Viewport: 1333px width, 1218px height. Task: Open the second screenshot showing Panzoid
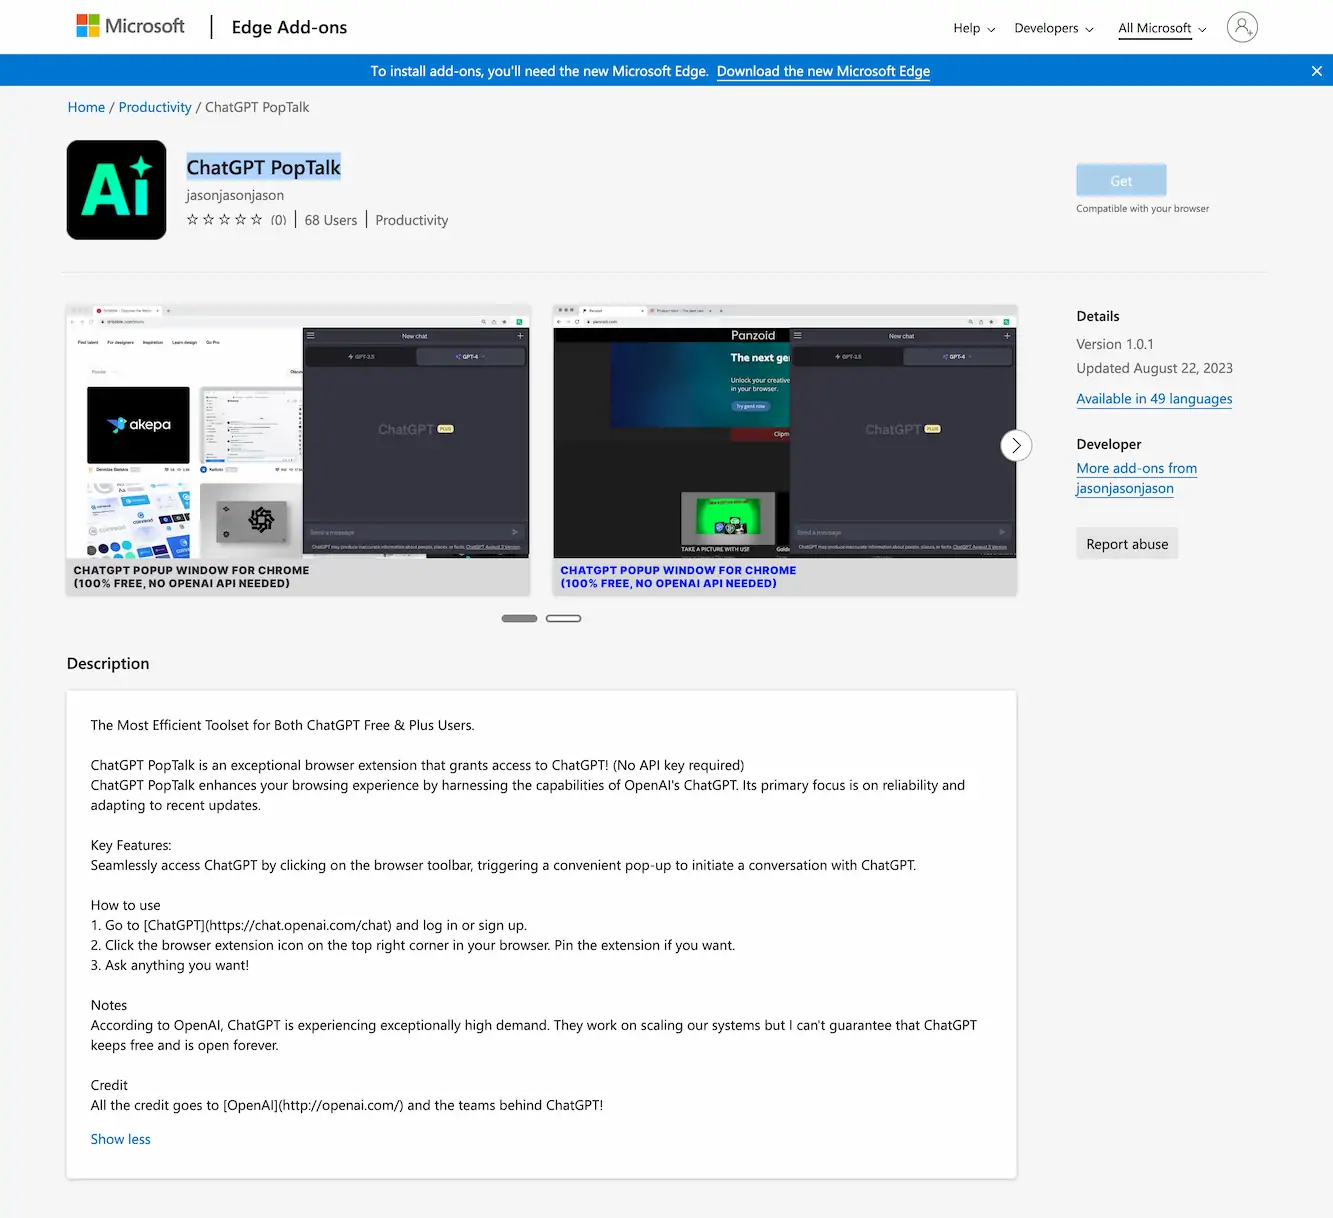click(x=784, y=450)
